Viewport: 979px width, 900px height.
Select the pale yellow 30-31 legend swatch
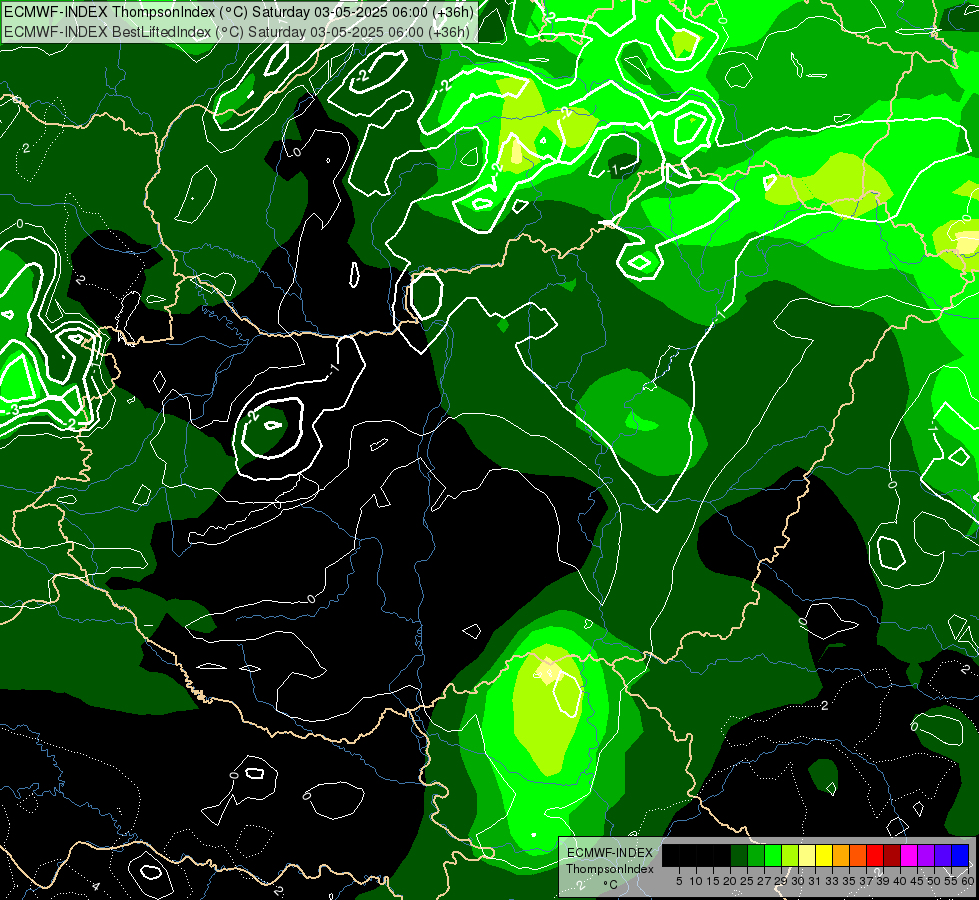(807, 855)
